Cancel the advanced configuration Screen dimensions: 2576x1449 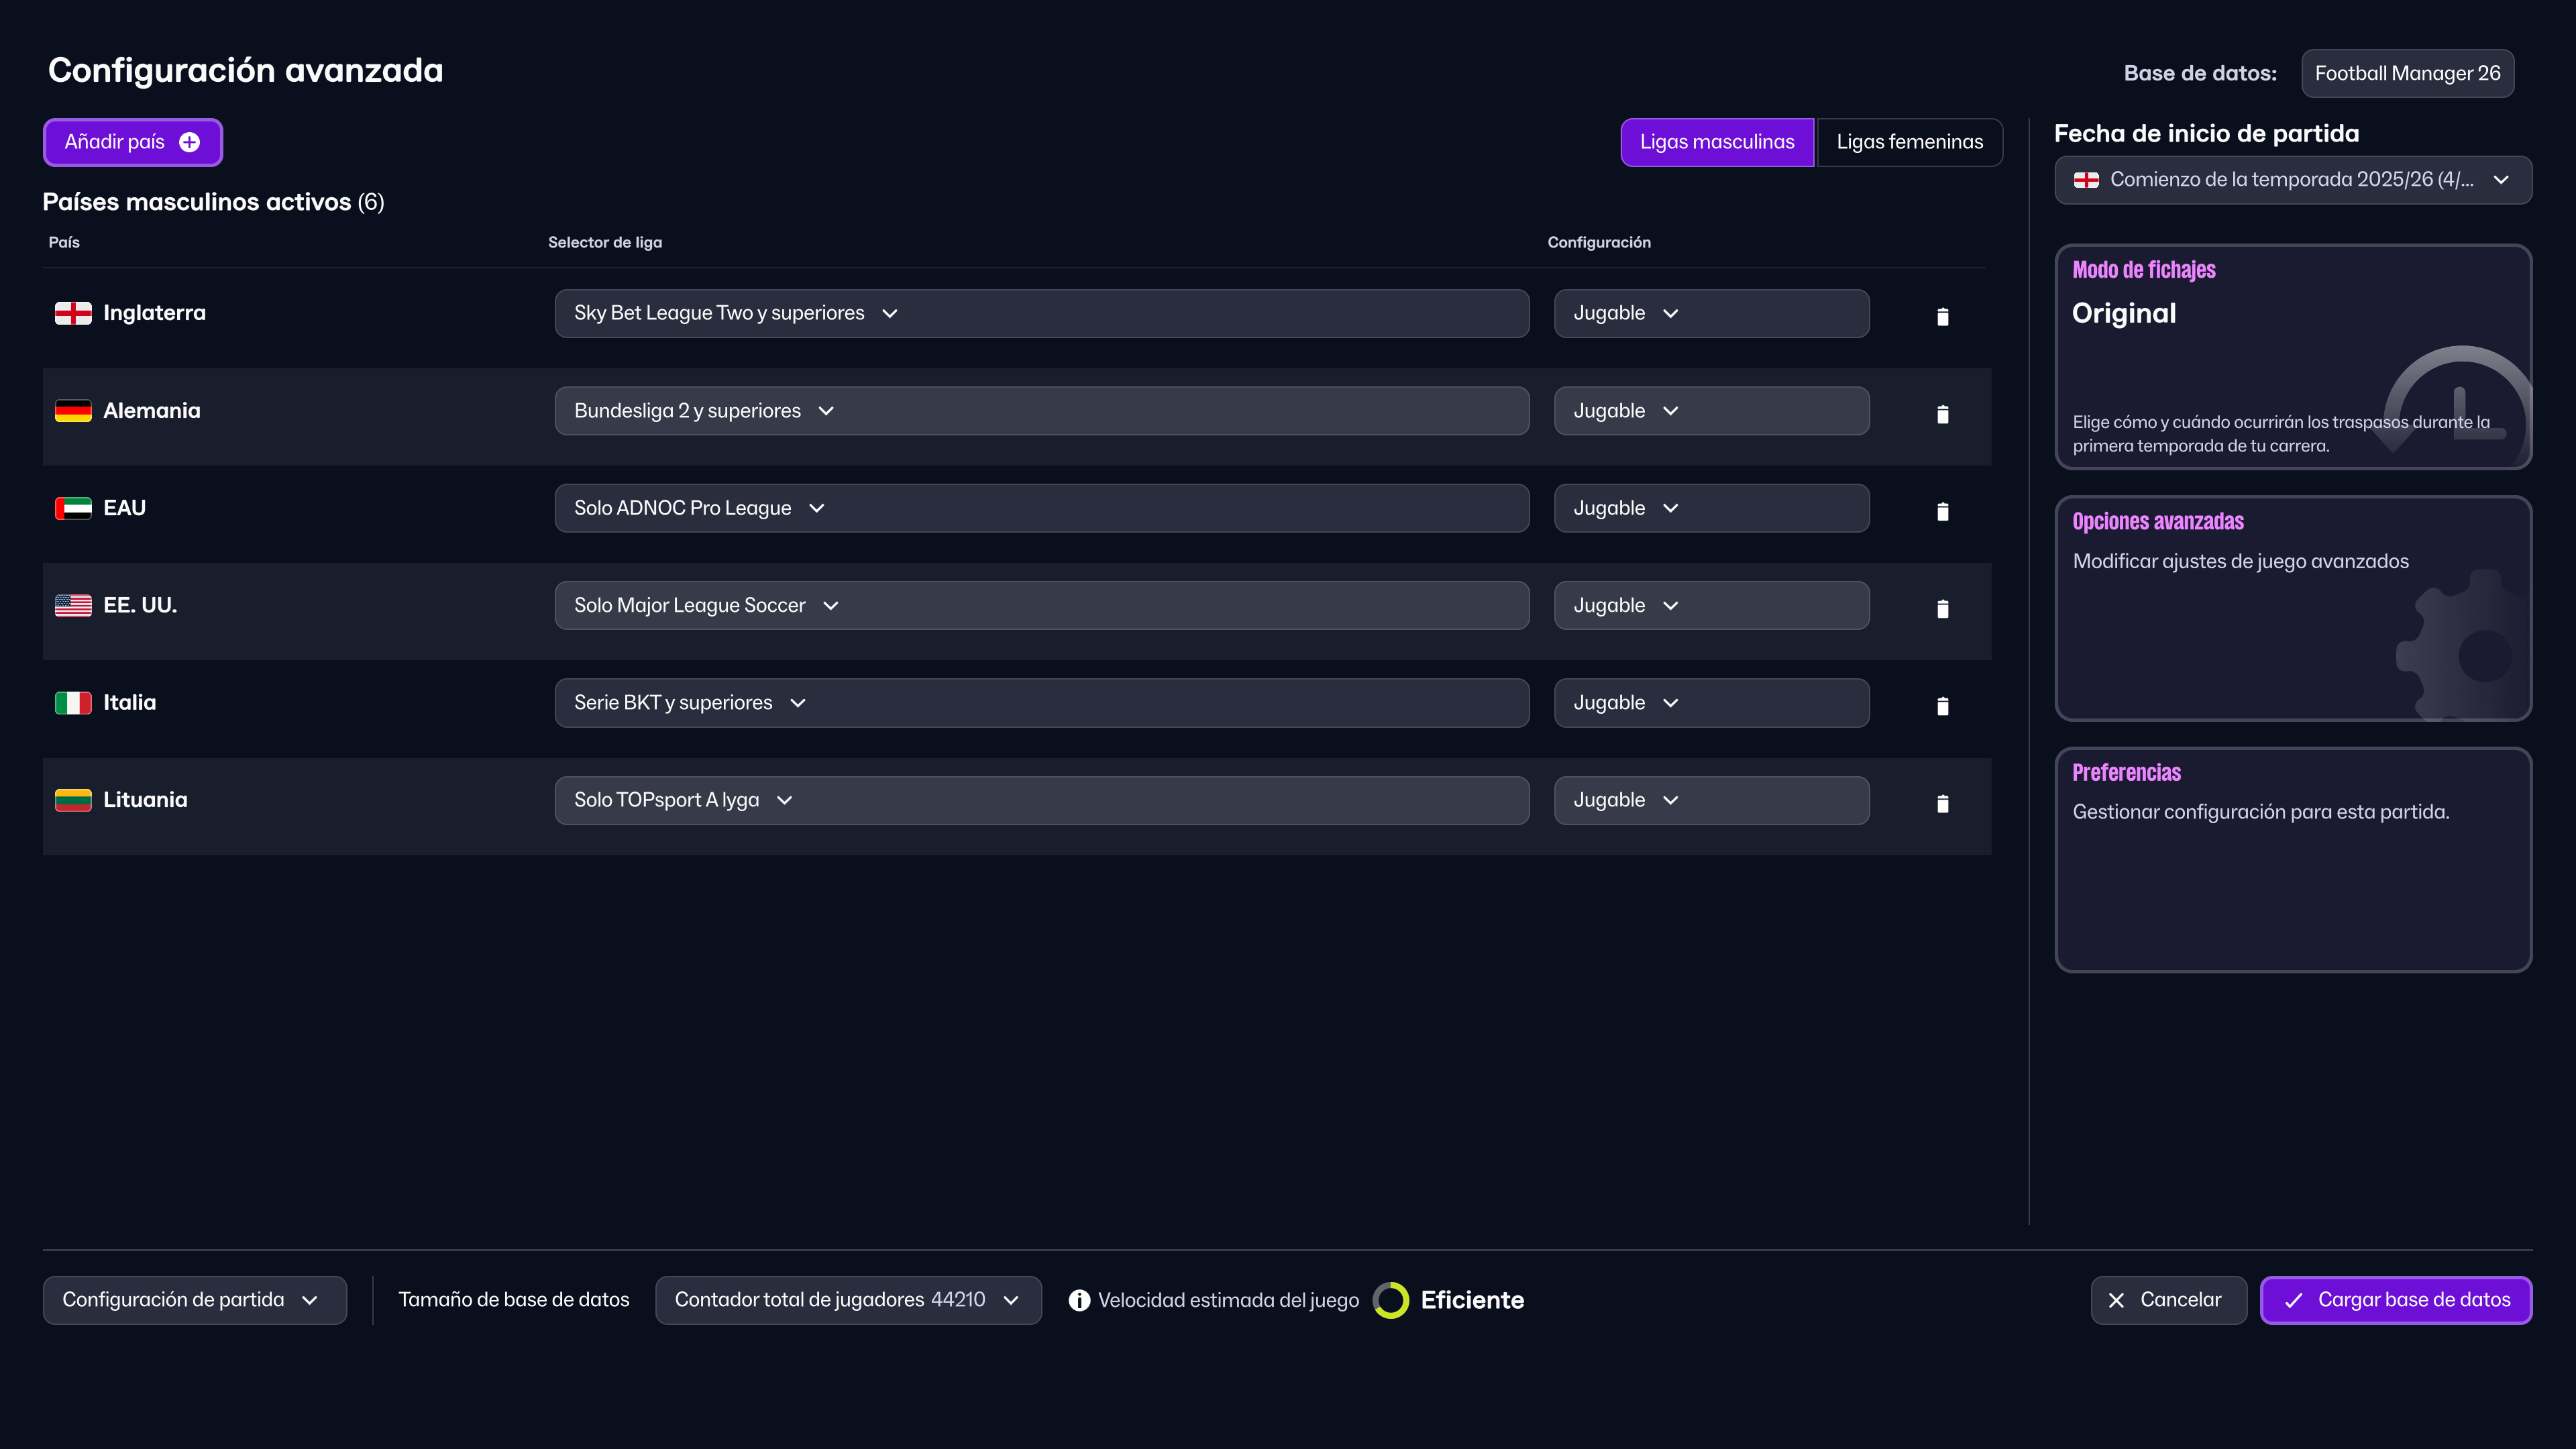(x=2167, y=1300)
